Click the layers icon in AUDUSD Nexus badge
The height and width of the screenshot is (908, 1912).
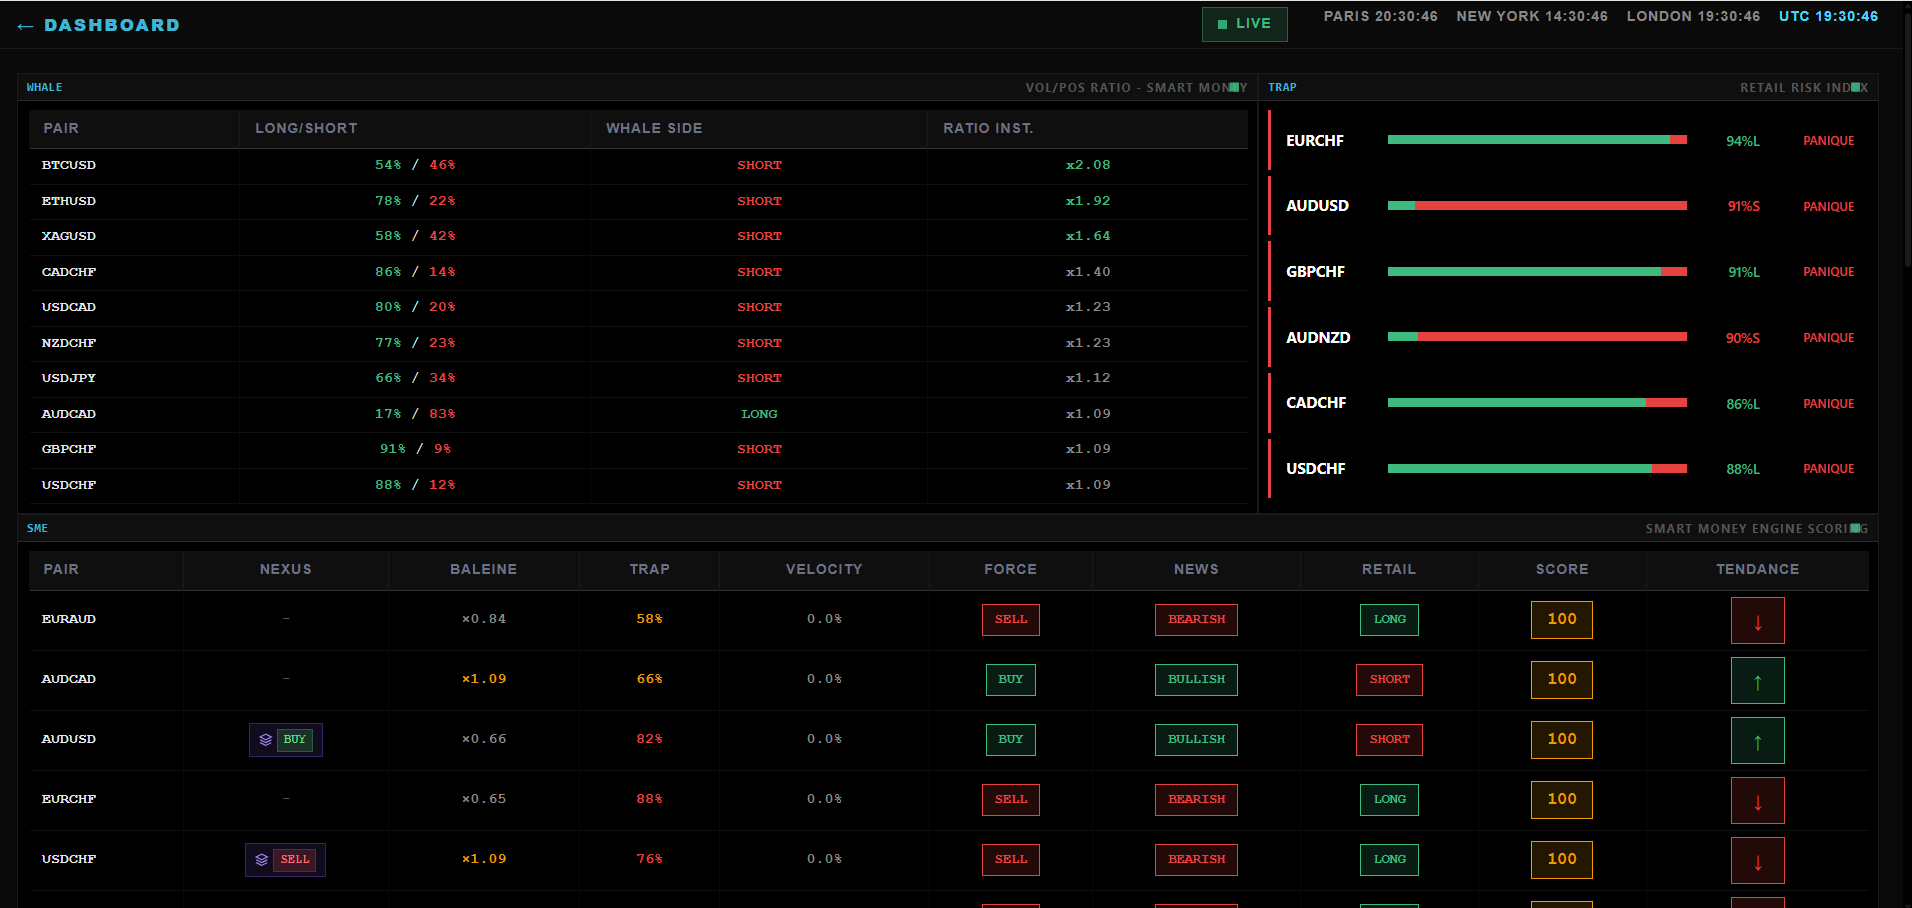266,740
